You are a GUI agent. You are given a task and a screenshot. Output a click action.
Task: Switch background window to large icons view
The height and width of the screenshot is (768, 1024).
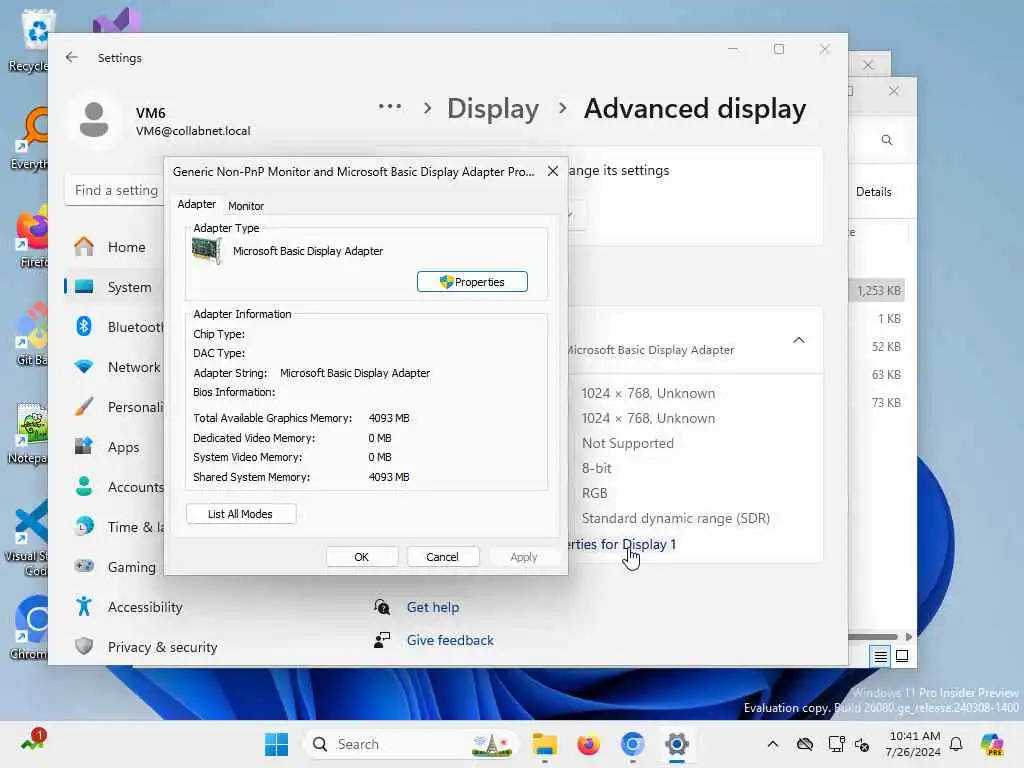(x=902, y=656)
